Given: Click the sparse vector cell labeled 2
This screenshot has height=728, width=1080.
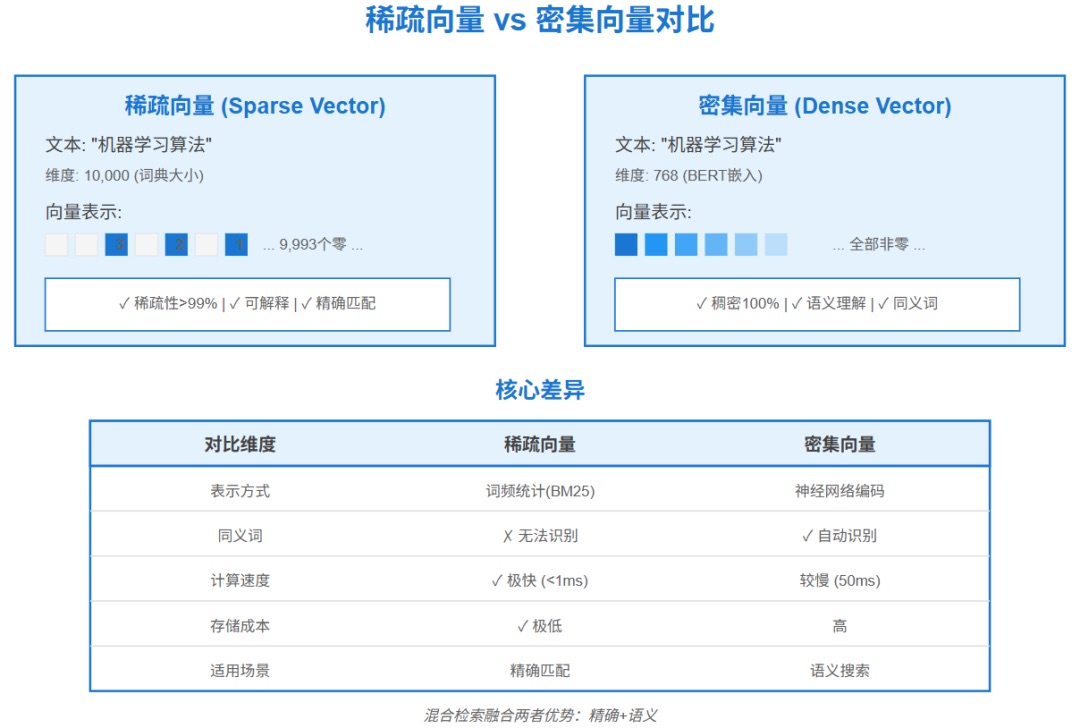Looking at the screenshot, I should [x=176, y=245].
